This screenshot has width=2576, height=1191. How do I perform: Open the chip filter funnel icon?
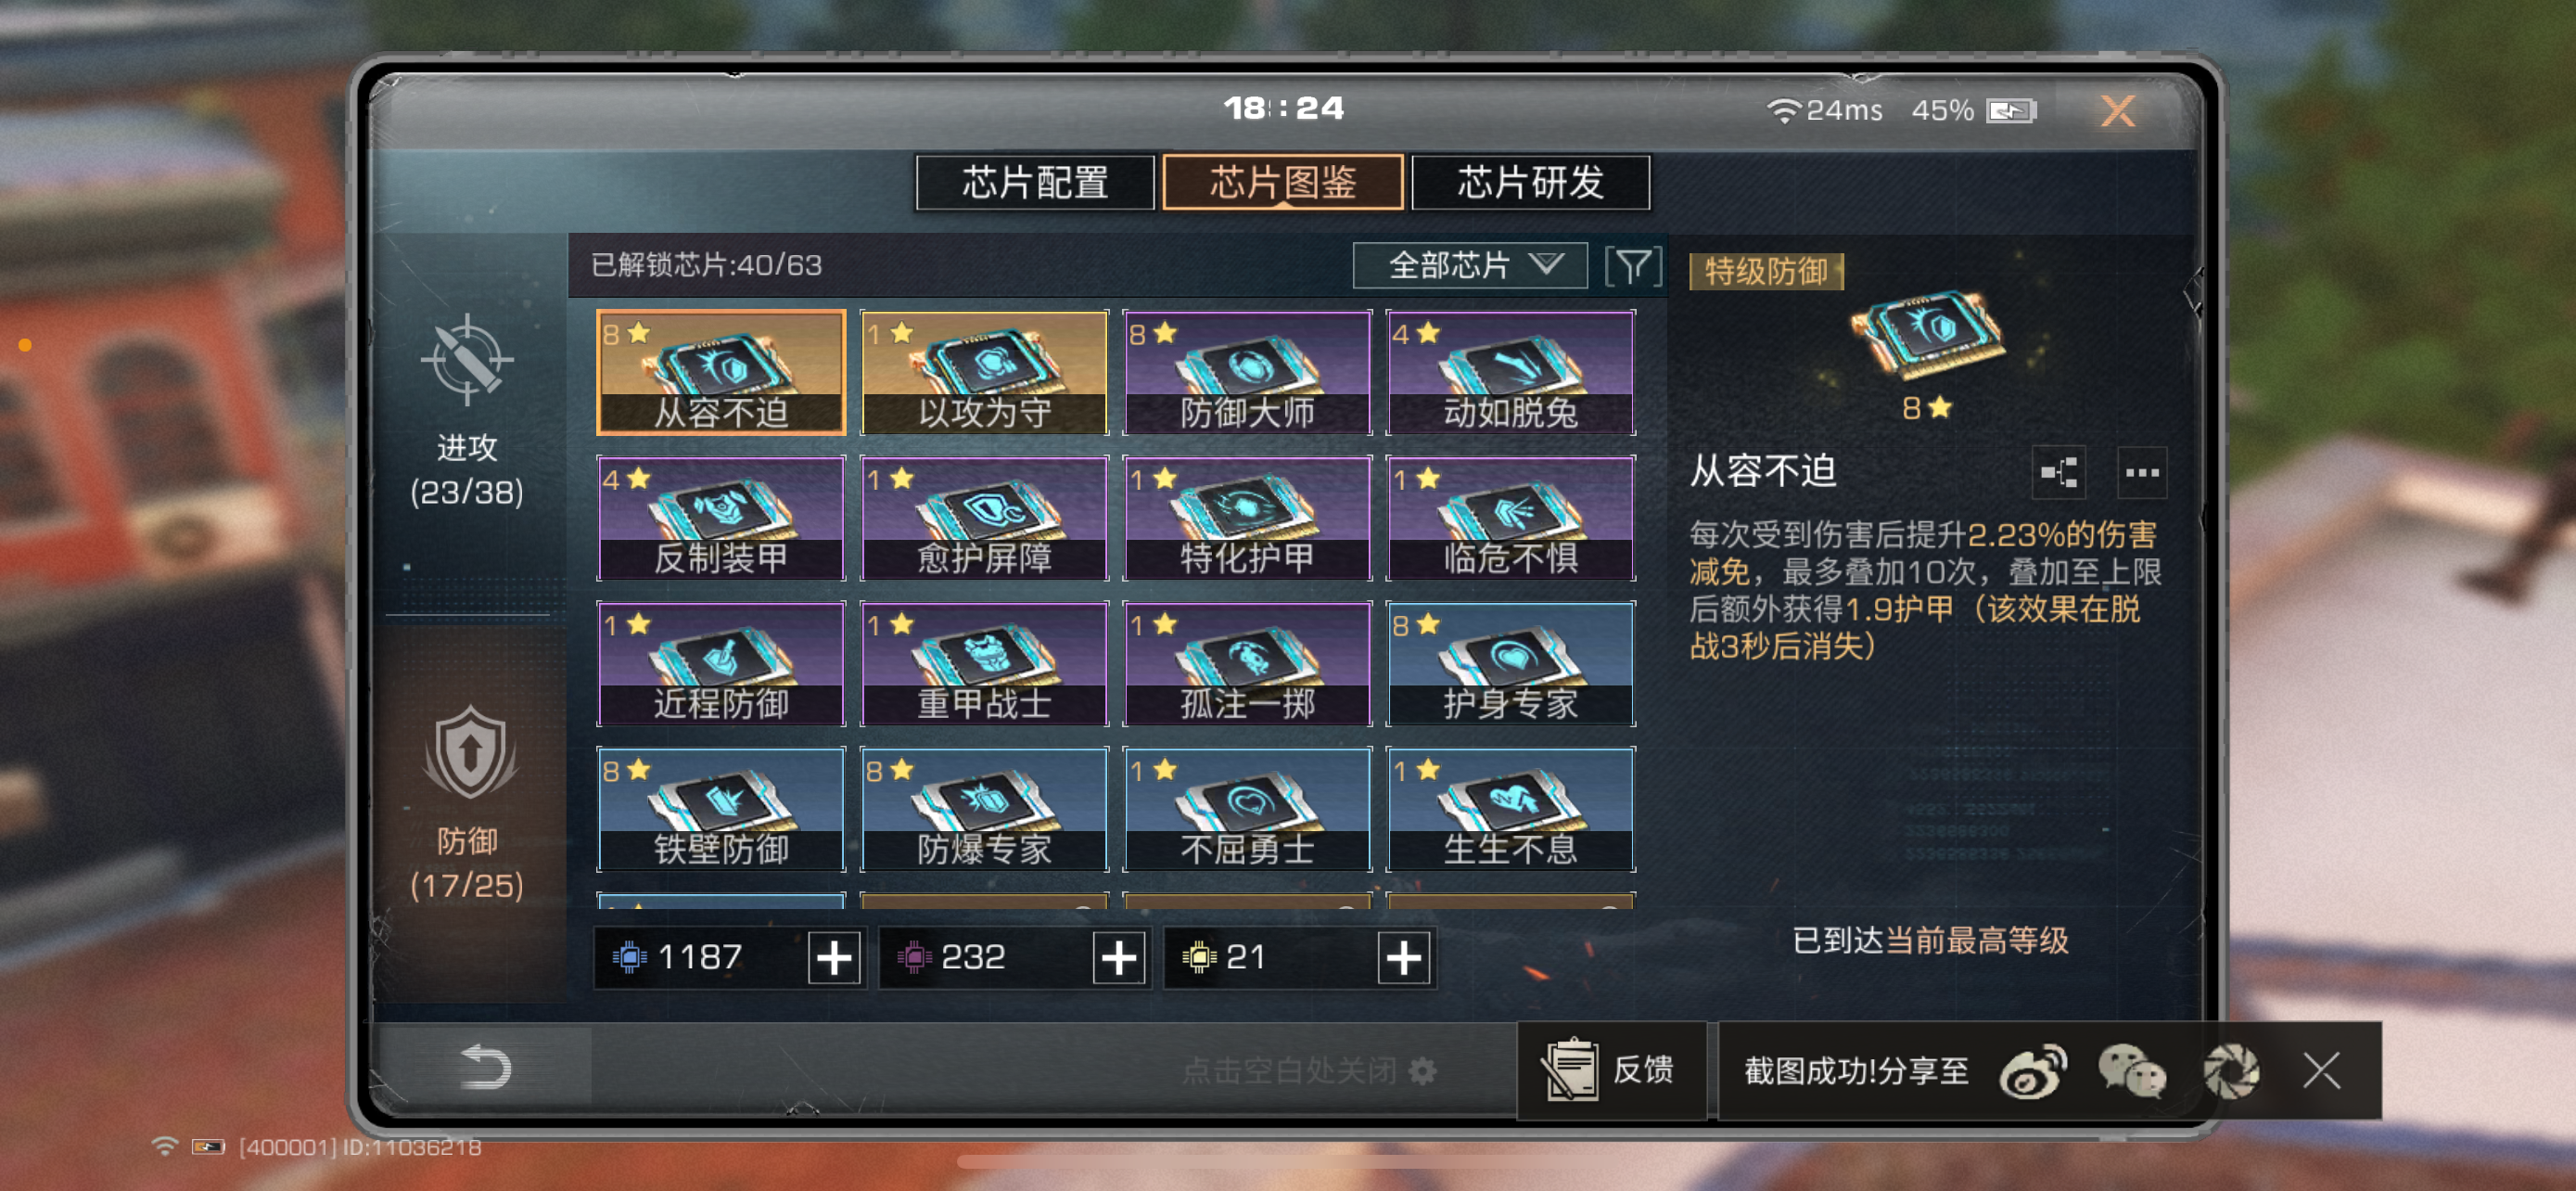tap(1633, 266)
